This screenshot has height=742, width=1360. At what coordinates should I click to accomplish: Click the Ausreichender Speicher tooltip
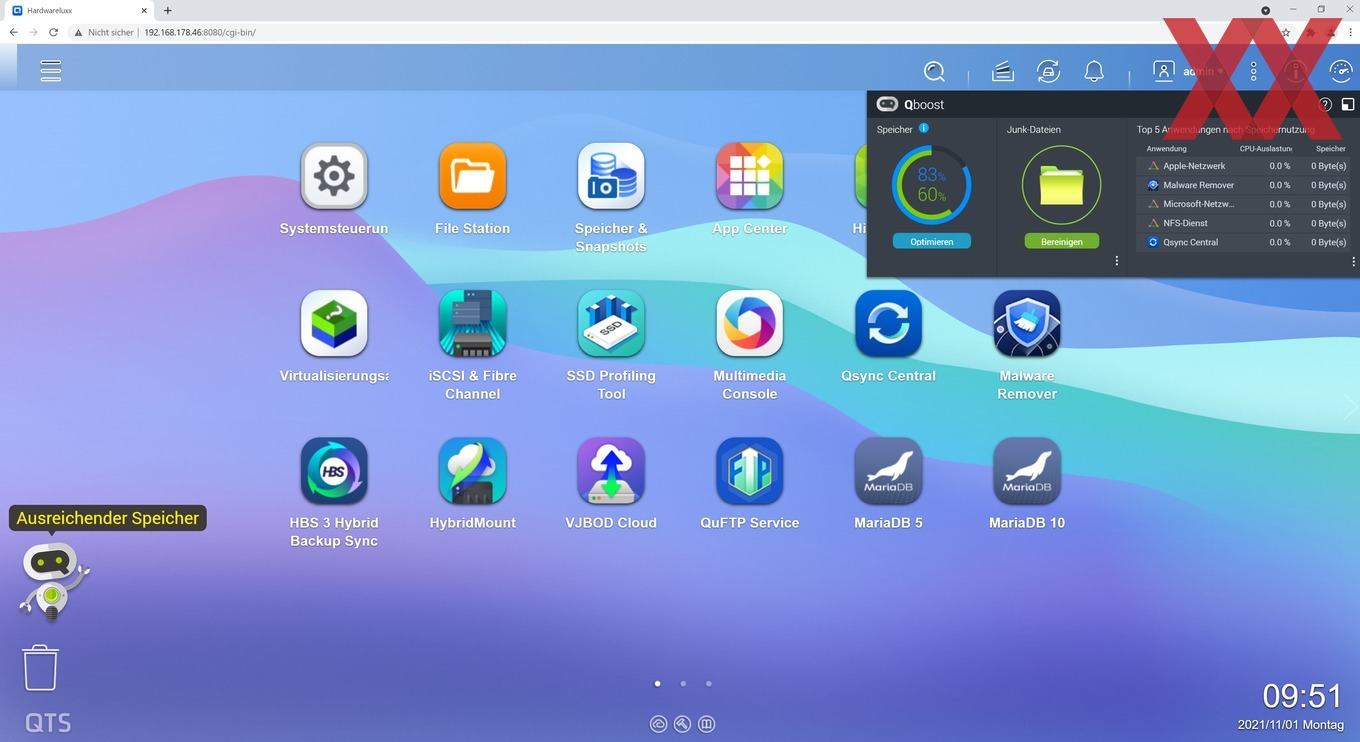click(x=107, y=518)
